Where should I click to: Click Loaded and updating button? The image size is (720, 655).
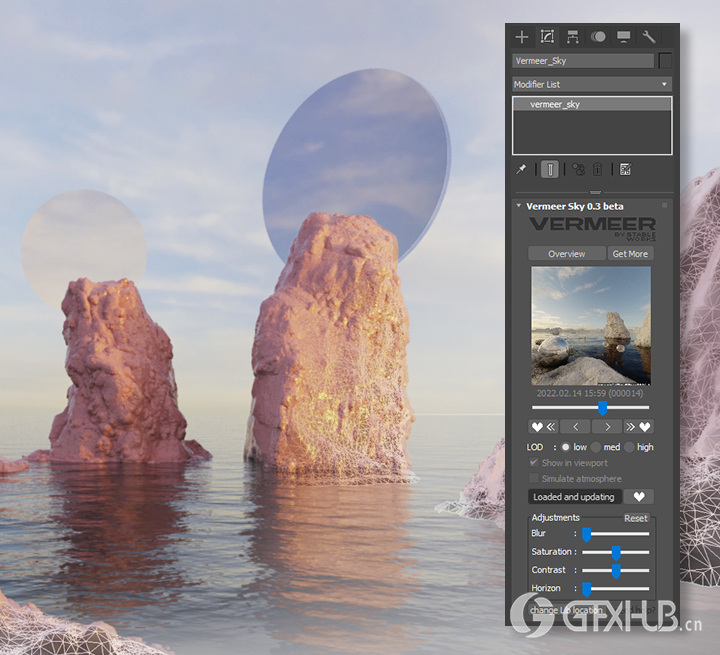click(574, 497)
